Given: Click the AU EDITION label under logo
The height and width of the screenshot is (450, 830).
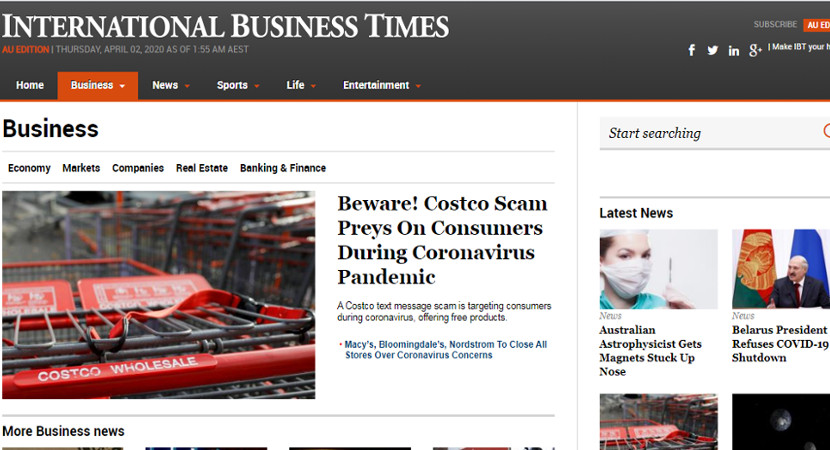Looking at the screenshot, I should pos(25,49).
